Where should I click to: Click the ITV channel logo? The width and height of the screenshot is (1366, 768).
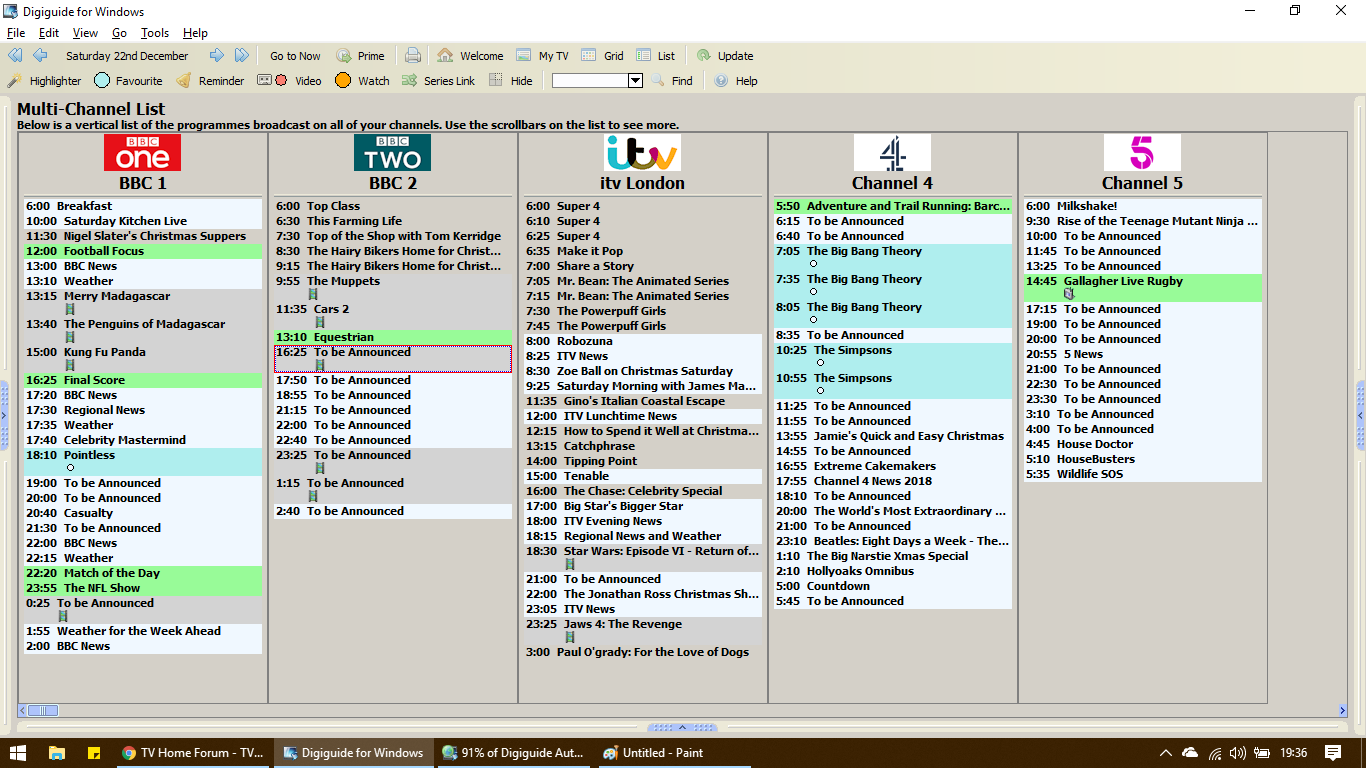pyautogui.click(x=643, y=153)
